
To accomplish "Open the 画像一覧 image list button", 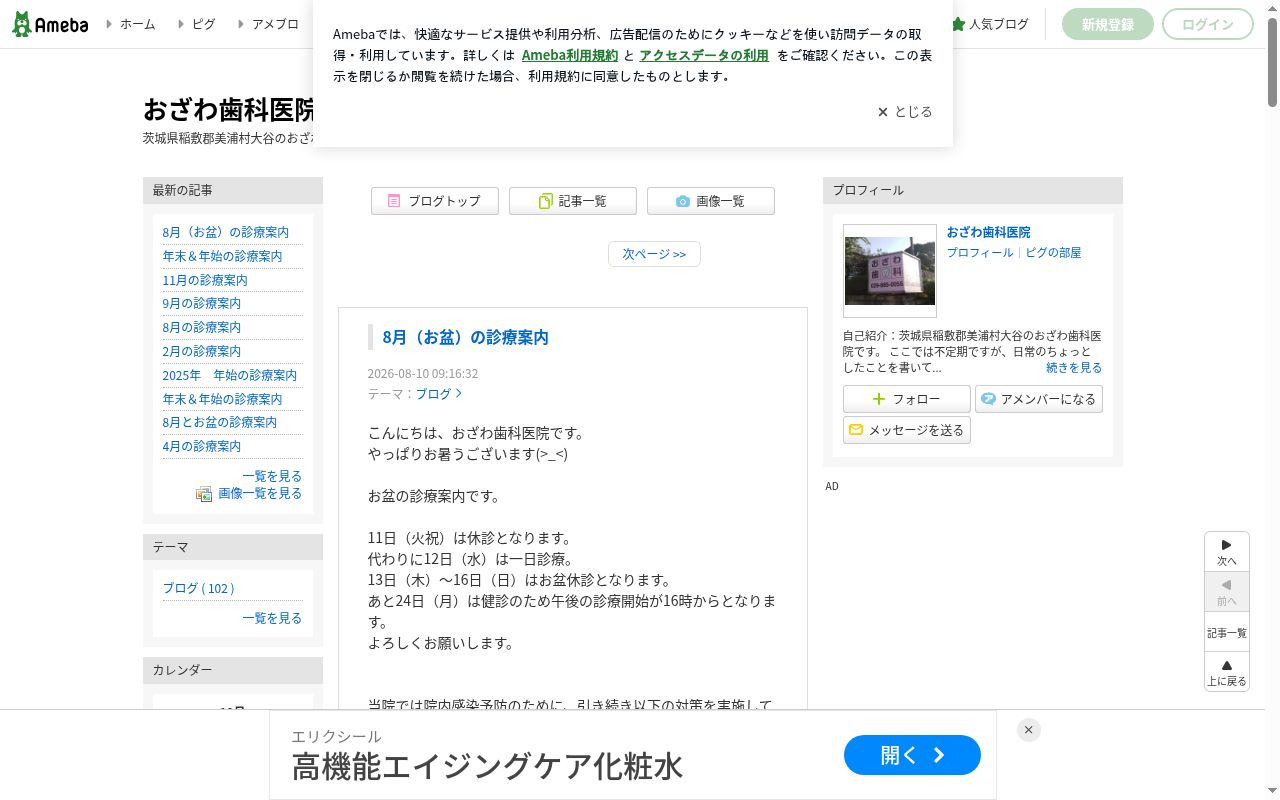I will [x=710, y=201].
